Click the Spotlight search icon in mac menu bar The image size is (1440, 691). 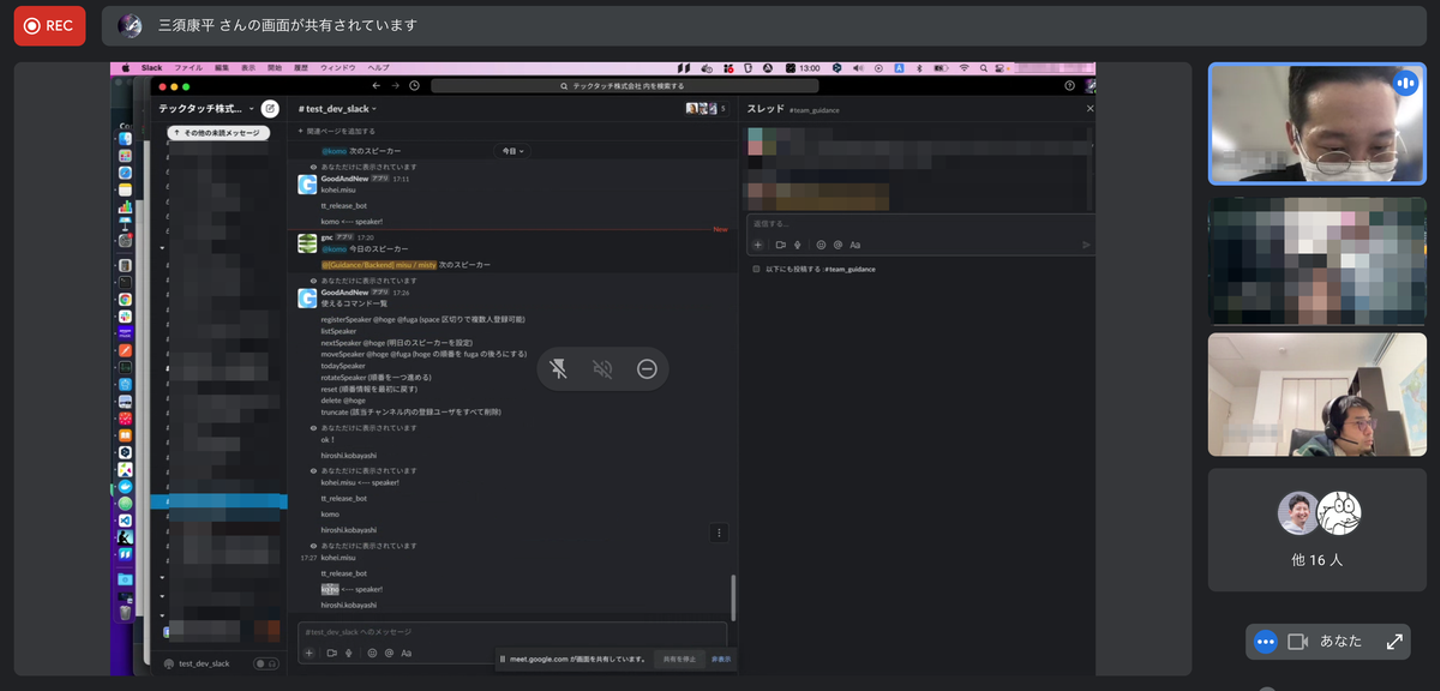[x=984, y=68]
